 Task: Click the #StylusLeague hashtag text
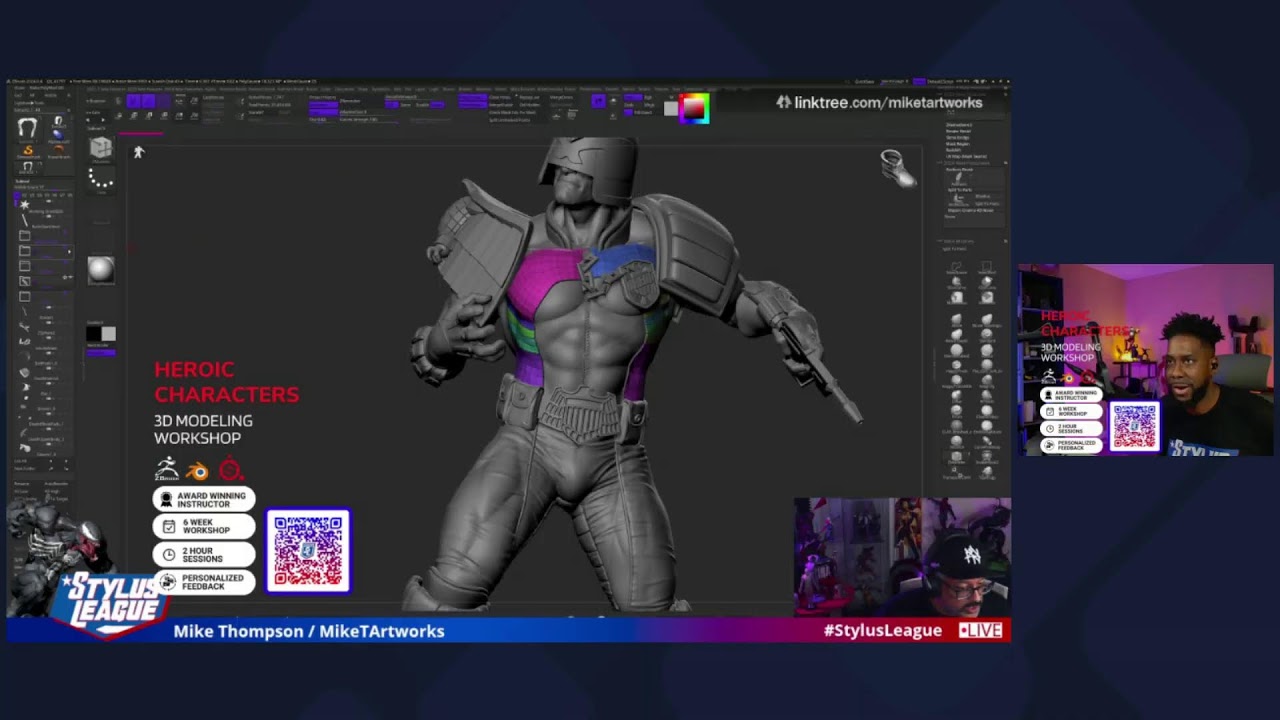point(882,630)
